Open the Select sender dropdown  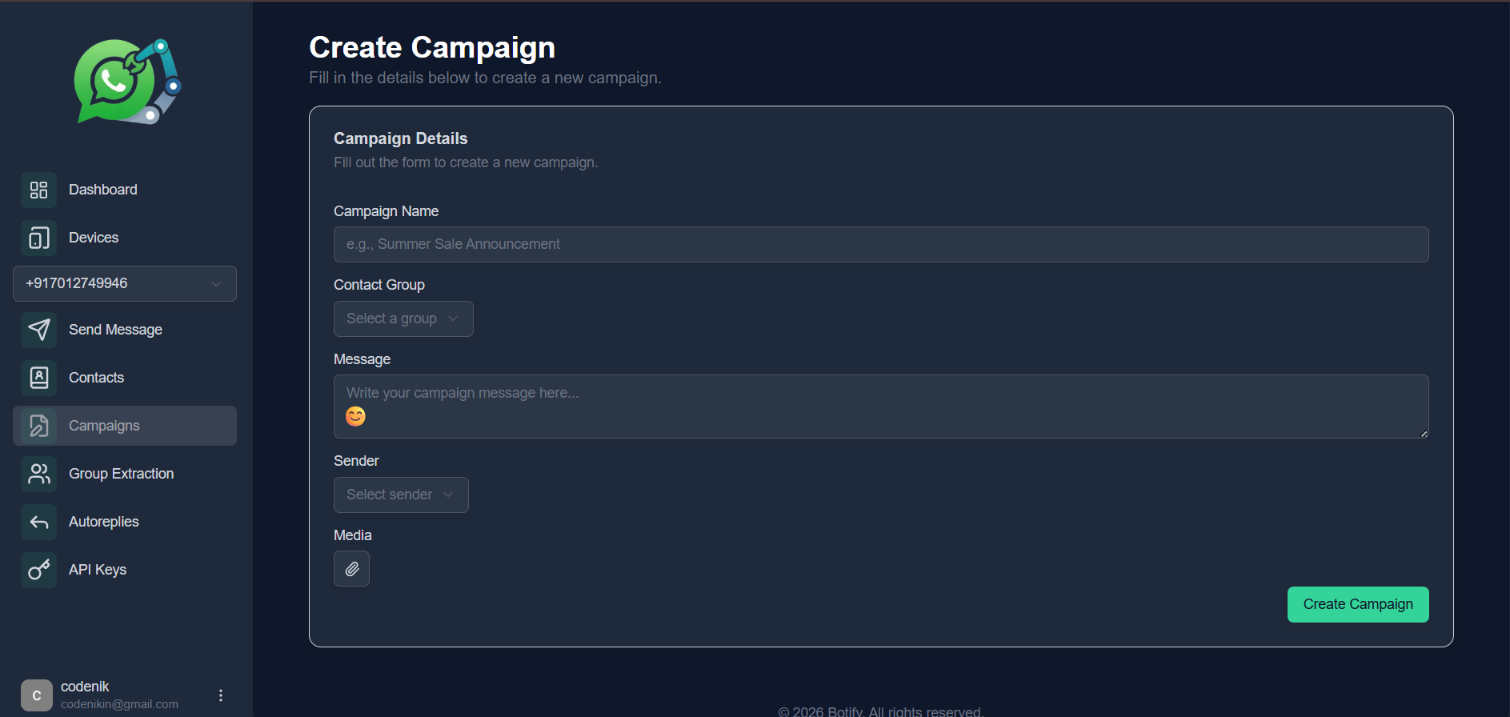(x=401, y=495)
